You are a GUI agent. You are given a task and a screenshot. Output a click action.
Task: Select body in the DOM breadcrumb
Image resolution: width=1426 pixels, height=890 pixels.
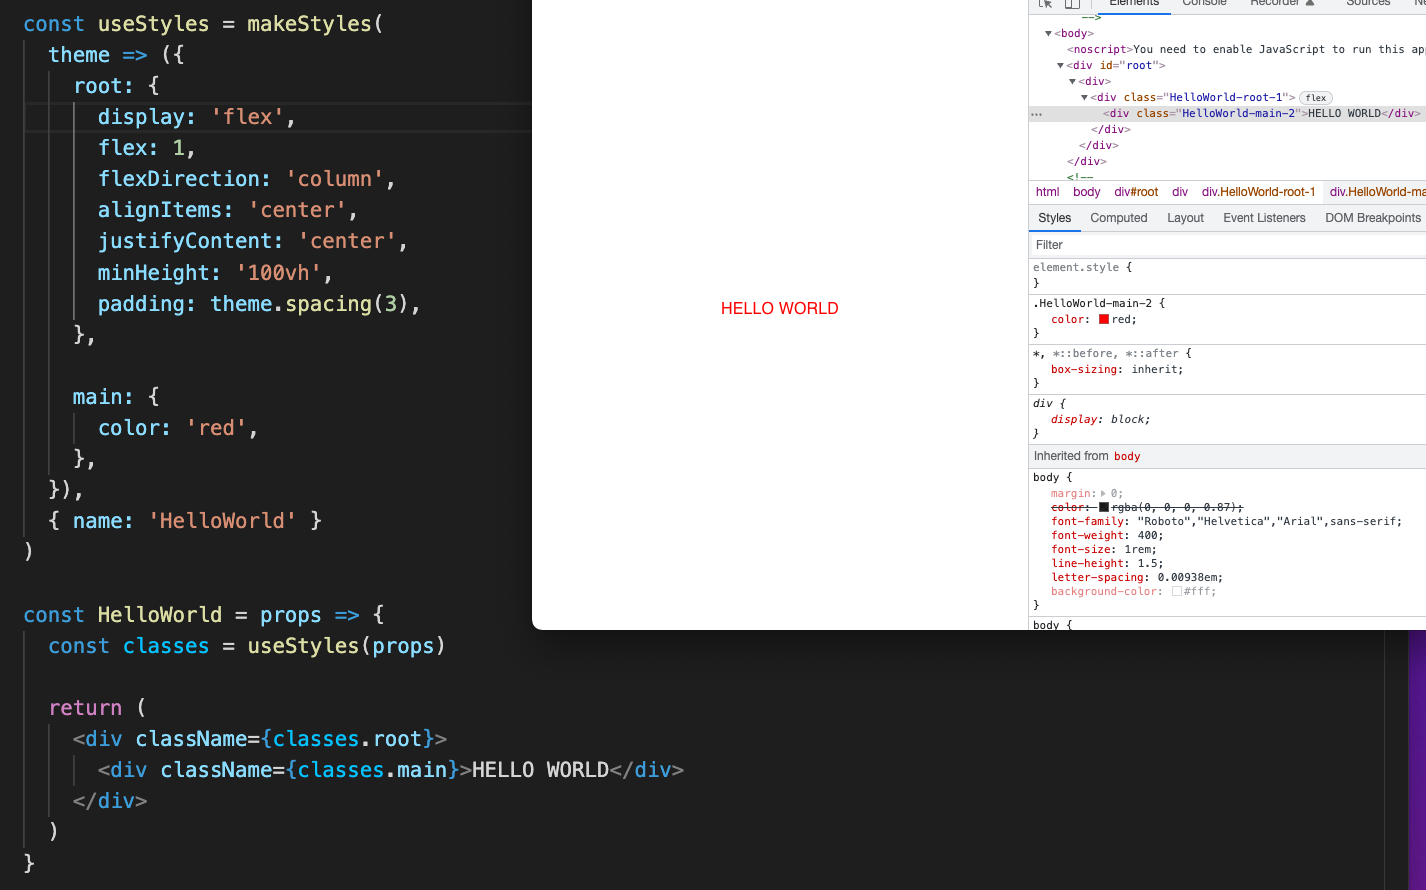1086,192
